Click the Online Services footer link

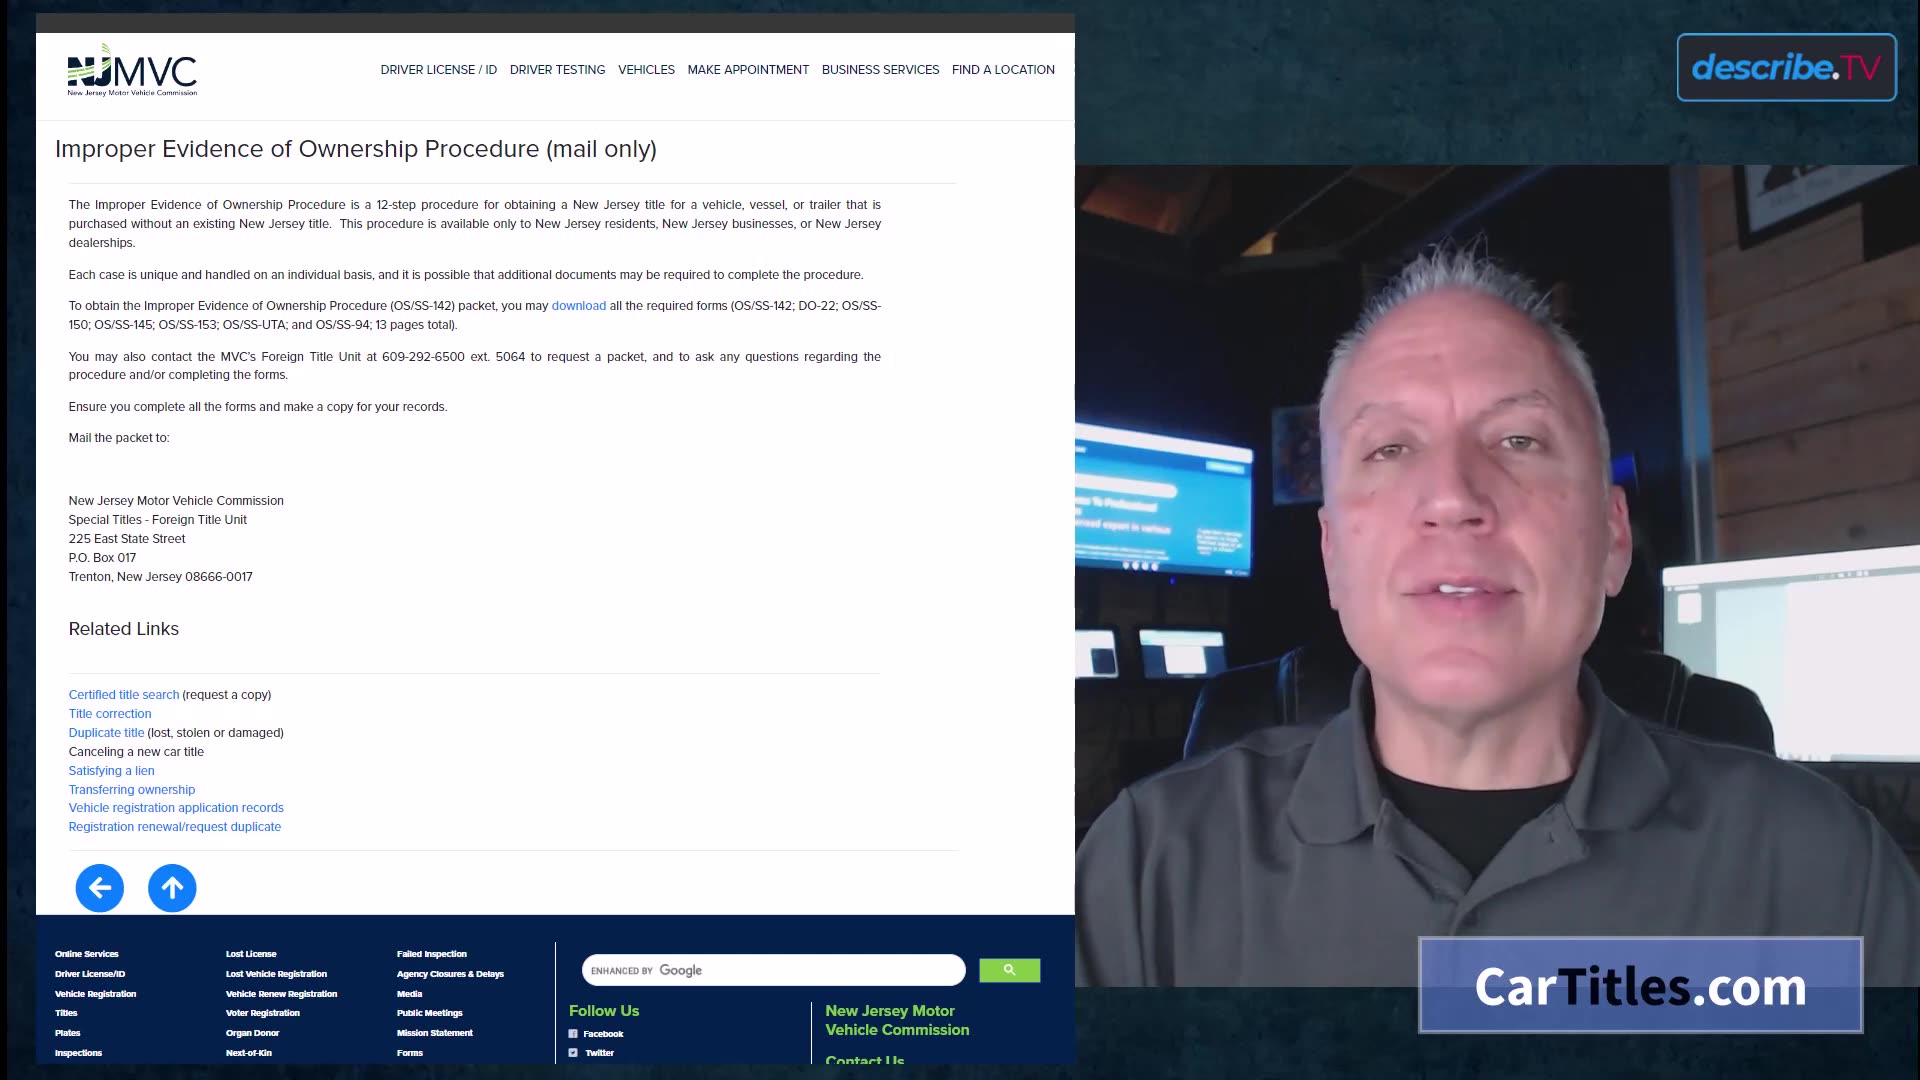(x=86, y=952)
